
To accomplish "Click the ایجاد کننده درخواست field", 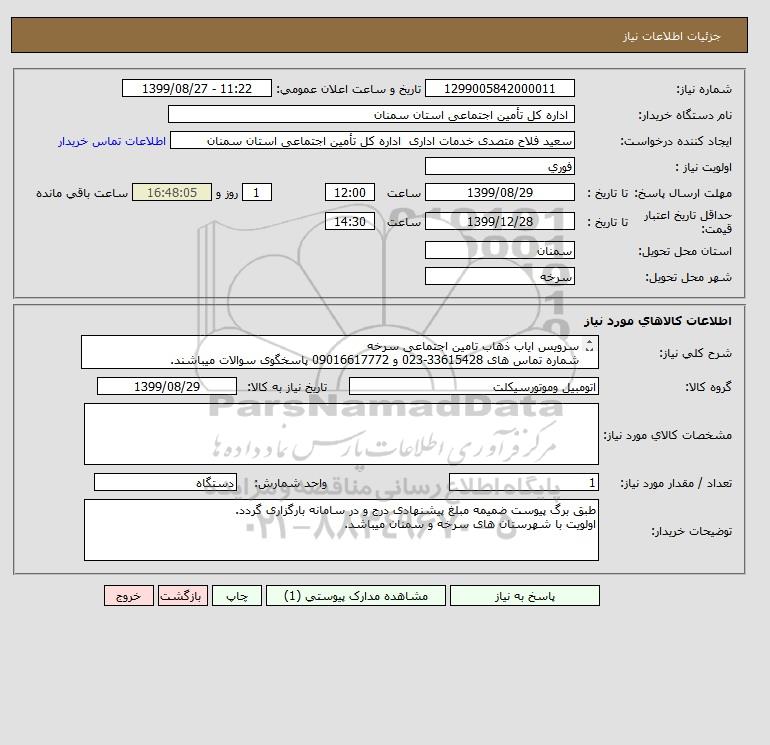I will coord(372,140).
